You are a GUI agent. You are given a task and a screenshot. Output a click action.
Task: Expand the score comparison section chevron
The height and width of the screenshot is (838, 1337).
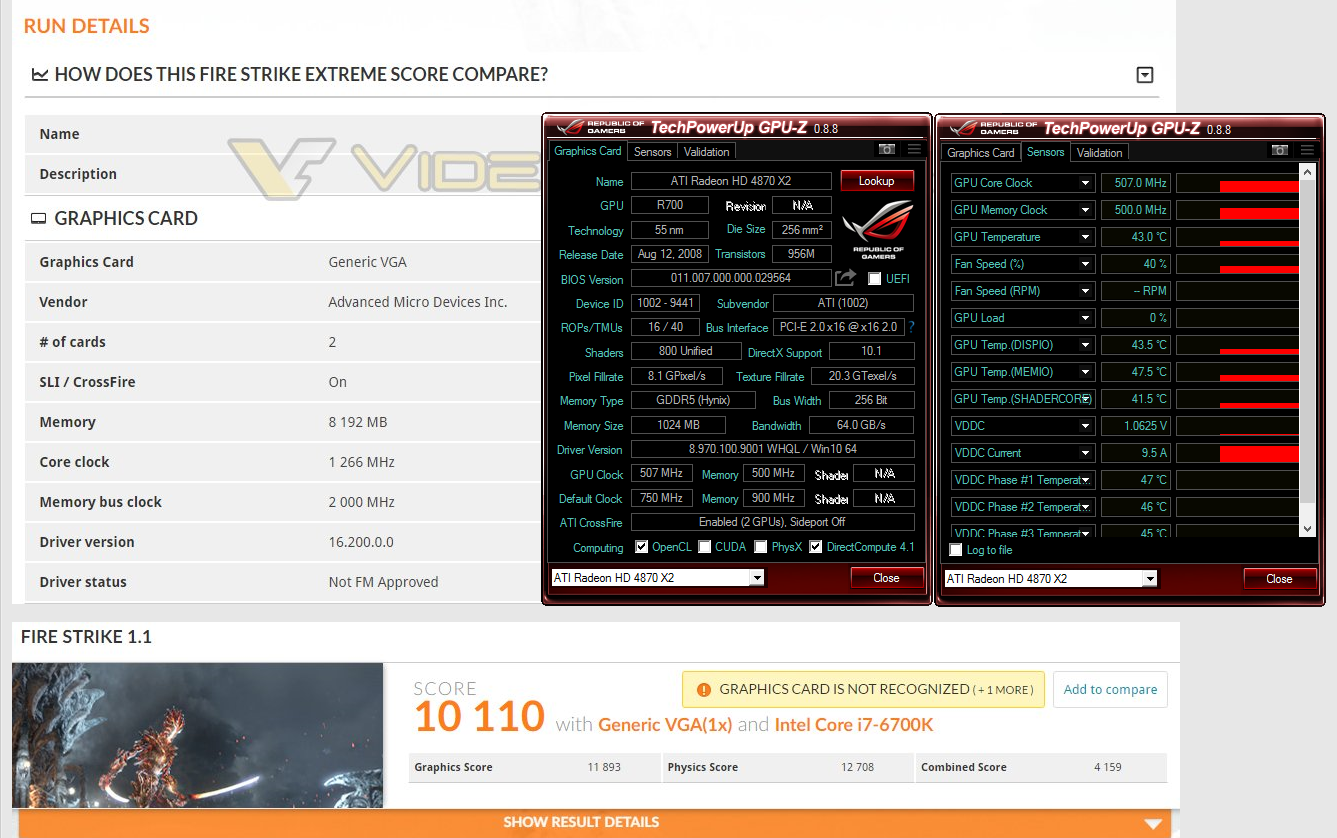tap(1146, 75)
